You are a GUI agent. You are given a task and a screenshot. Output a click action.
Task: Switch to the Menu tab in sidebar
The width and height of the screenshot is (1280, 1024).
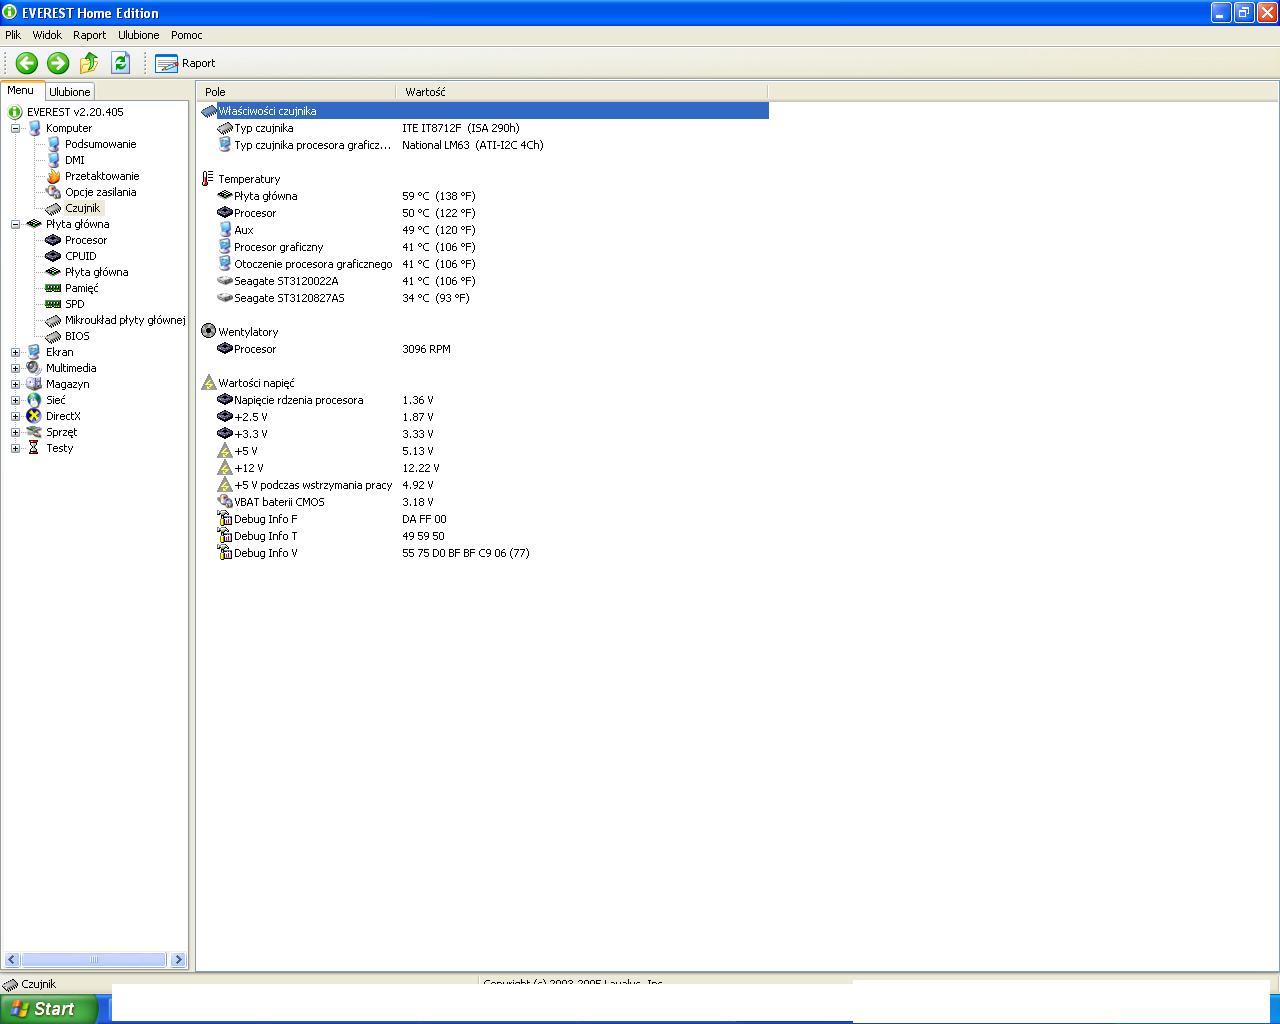[x=20, y=90]
